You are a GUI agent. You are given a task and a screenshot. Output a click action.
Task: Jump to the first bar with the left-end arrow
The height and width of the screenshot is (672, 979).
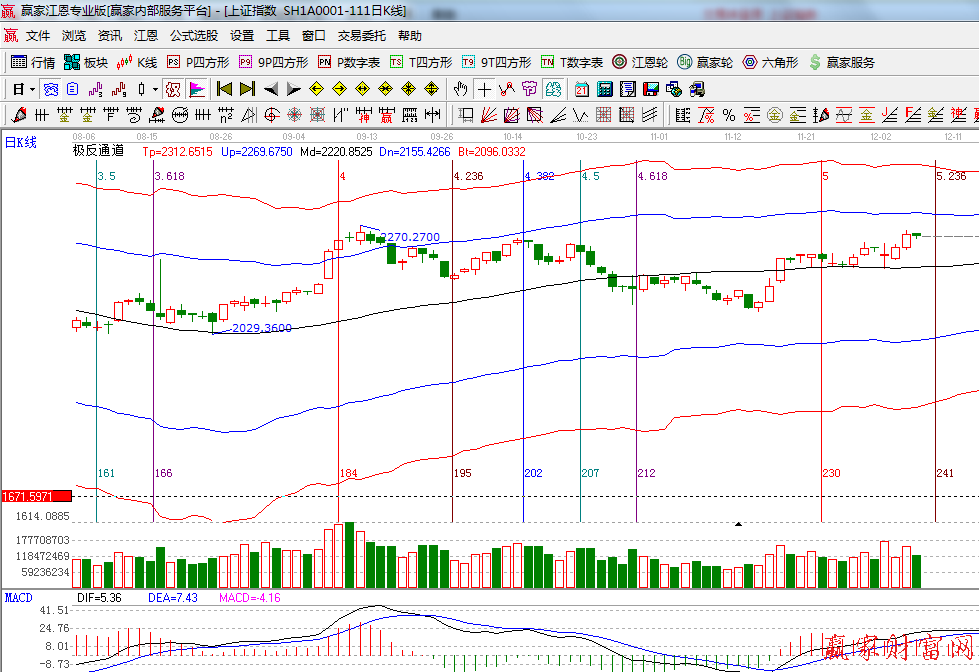click(x=224, y=89)
